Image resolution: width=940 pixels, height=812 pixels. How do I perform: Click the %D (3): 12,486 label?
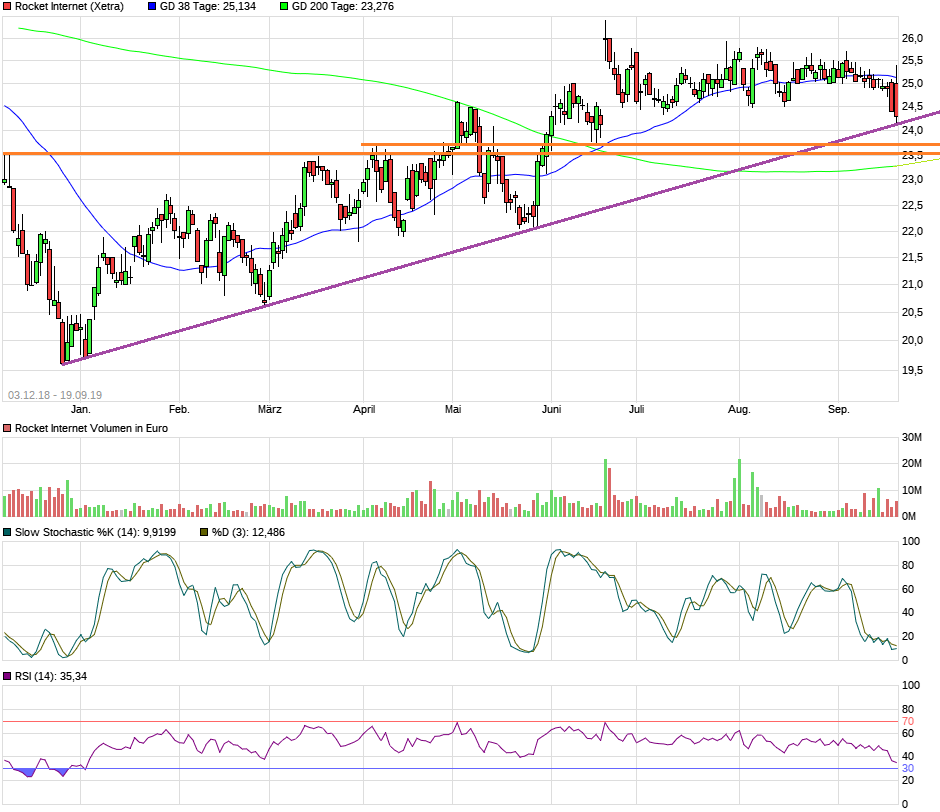pos(248,533)
